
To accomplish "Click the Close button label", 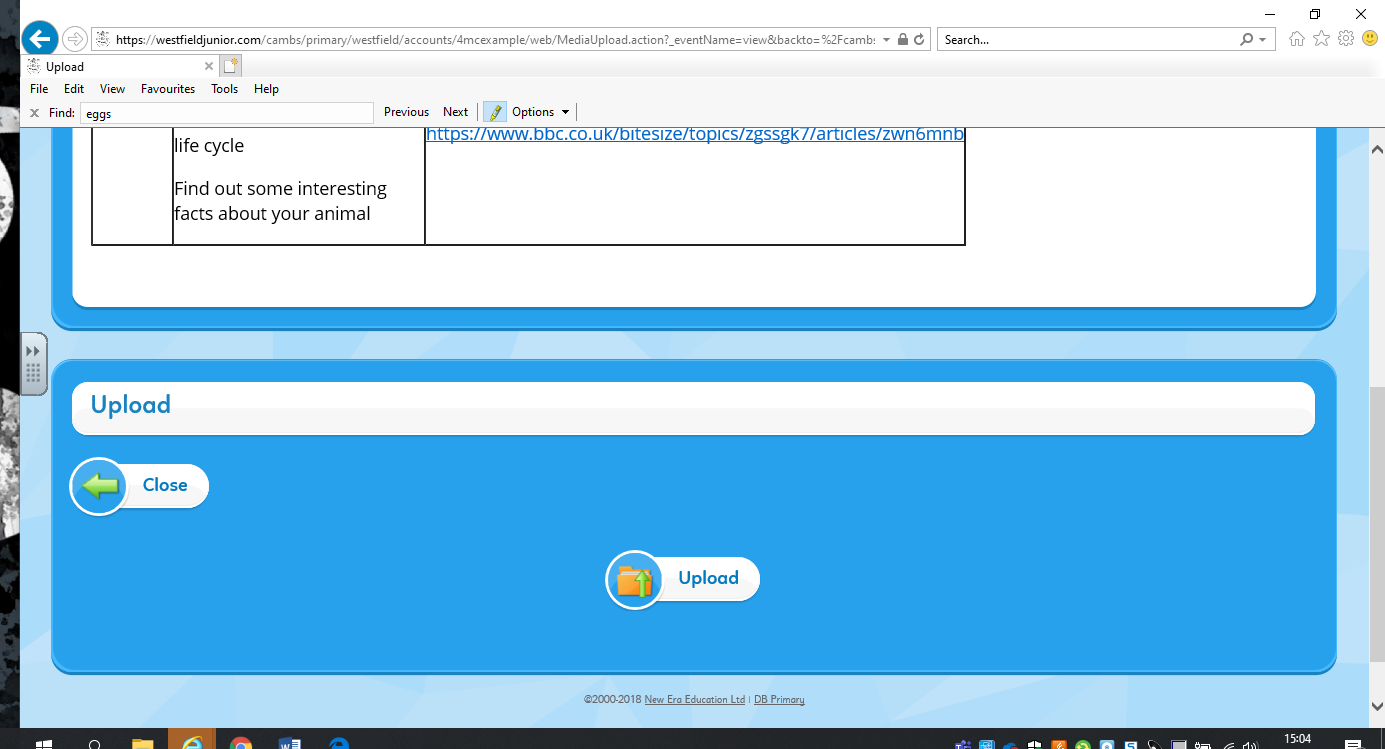I will coord(165,485).
